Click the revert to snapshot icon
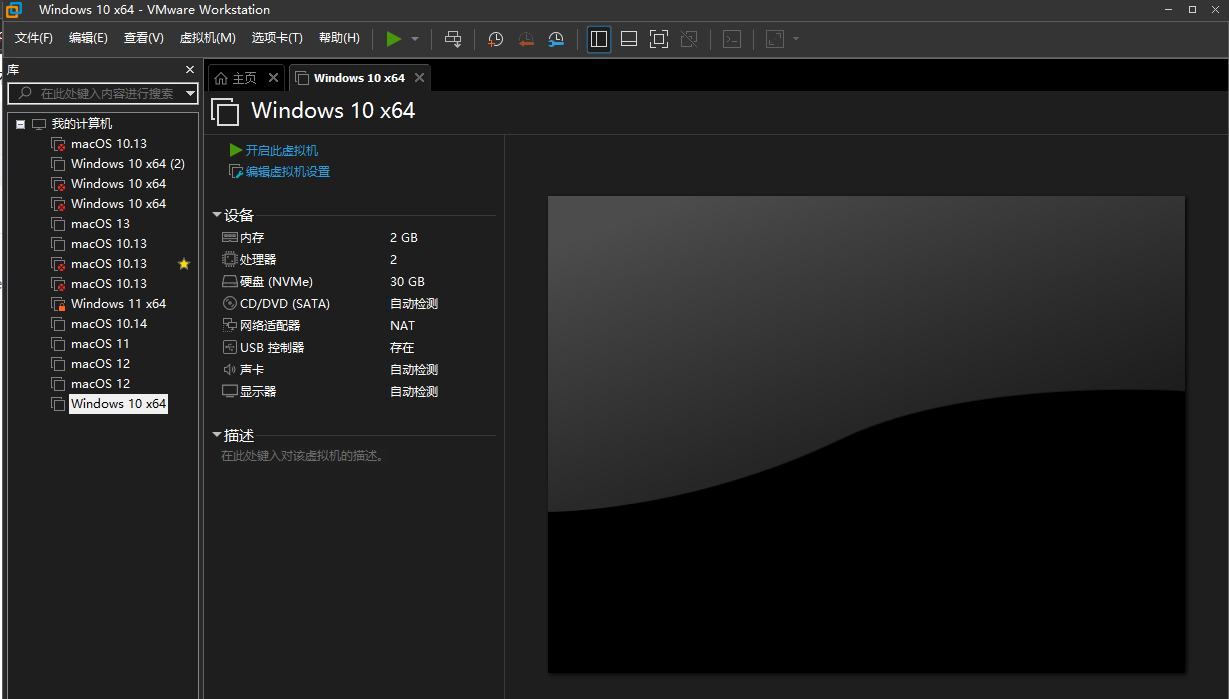1229x699 pixels. (x=526, y=39)
